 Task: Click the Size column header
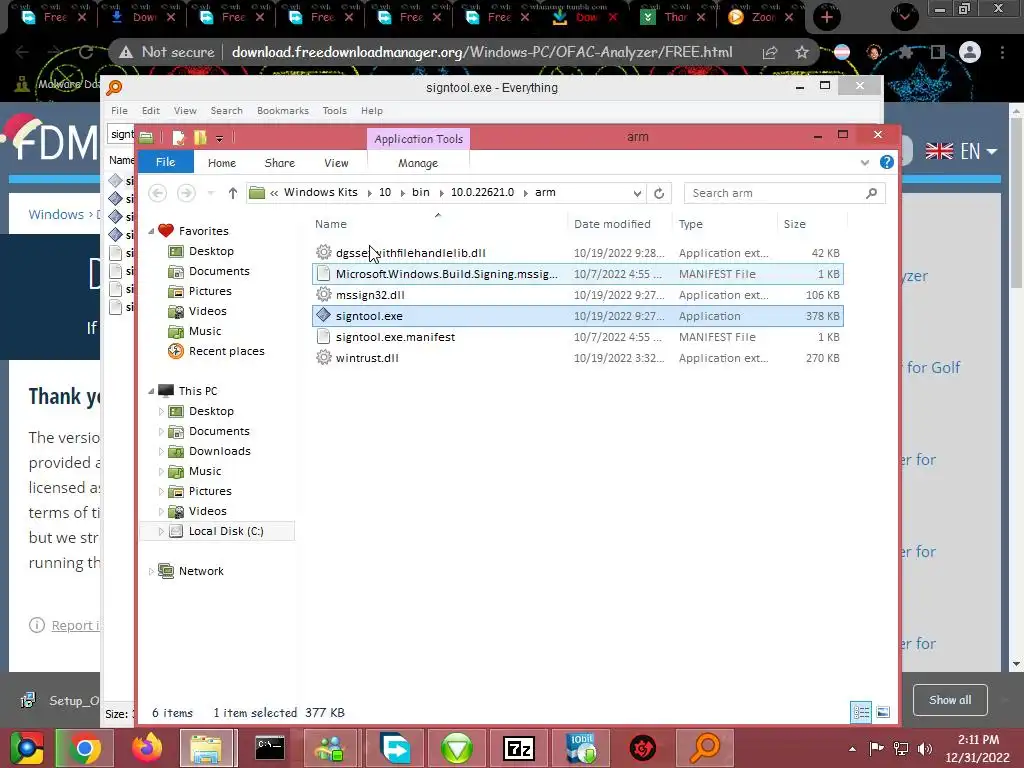pyautogui.click(x=794, y=224)
